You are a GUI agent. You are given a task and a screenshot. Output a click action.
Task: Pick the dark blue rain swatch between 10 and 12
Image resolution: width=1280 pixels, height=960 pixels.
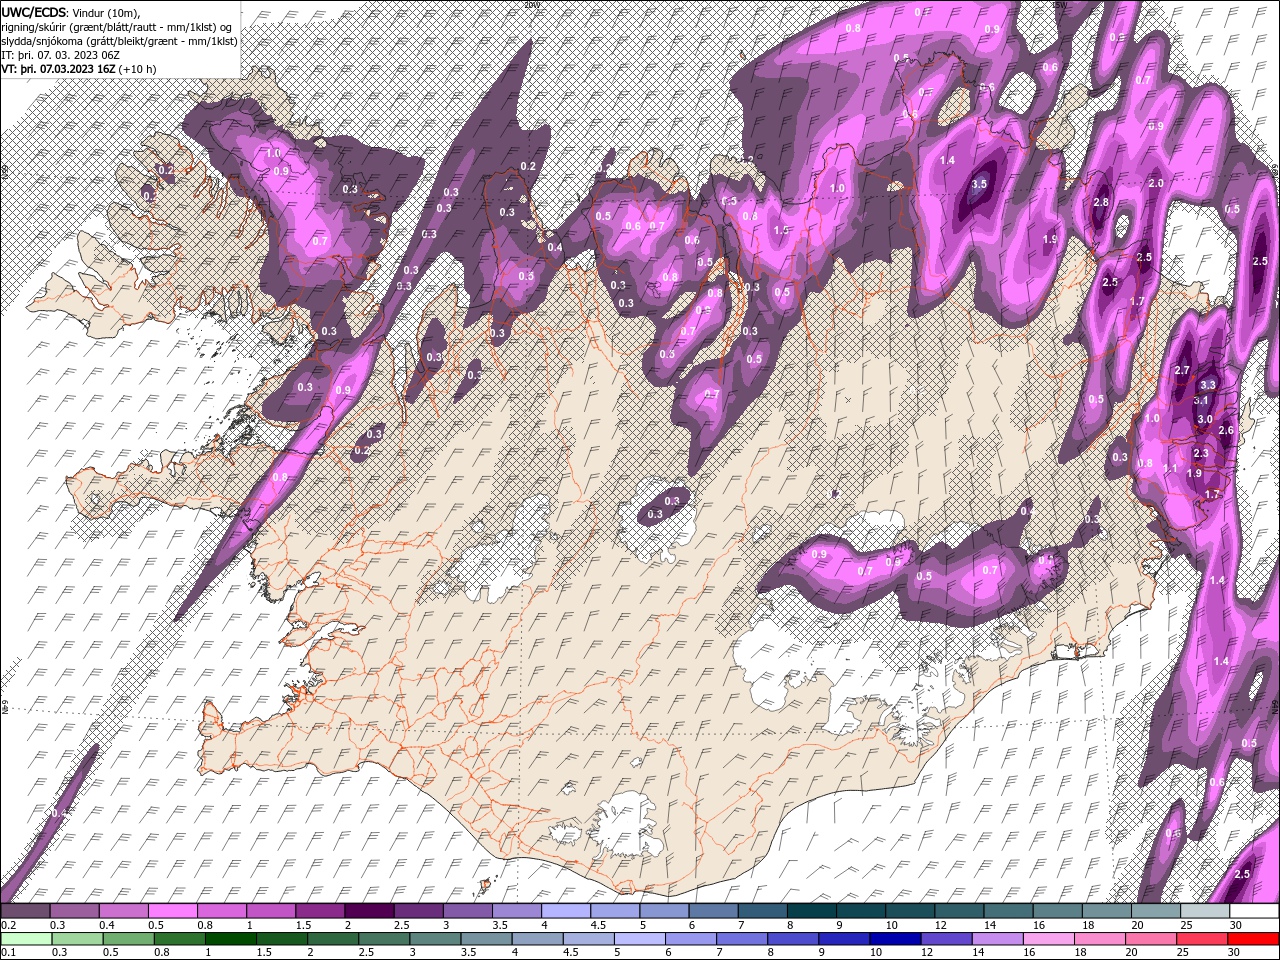[x=894, y=939]
